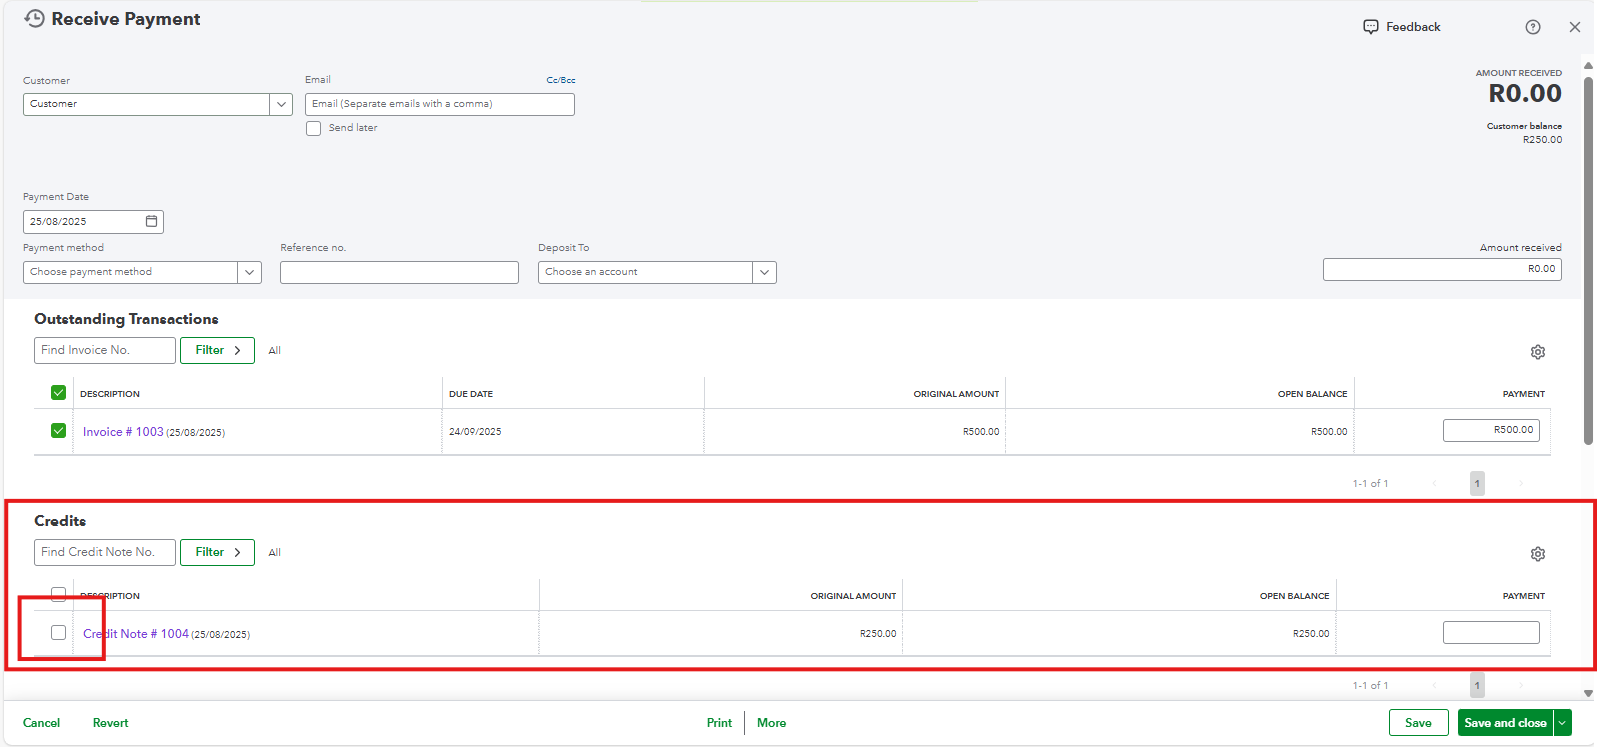Viewport: 1597px width, 747px height.
Task: Open the Deposit To account dropdown
Action: click(764, 272)
